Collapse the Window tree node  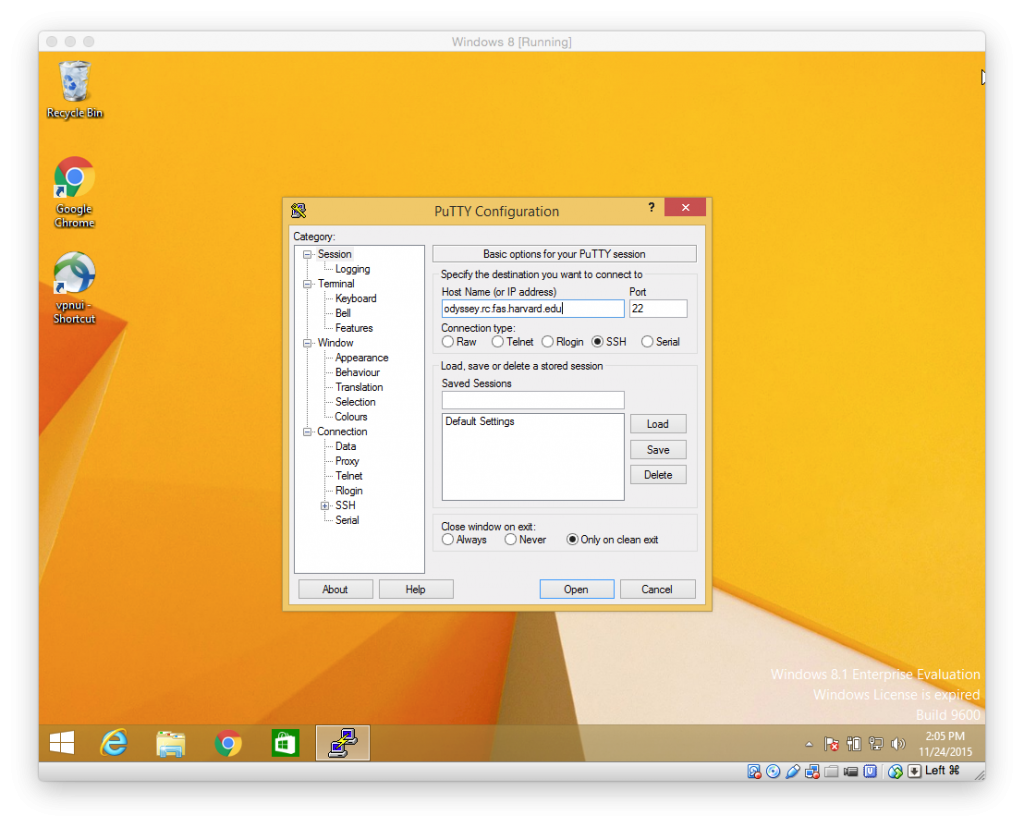[307, 344]
